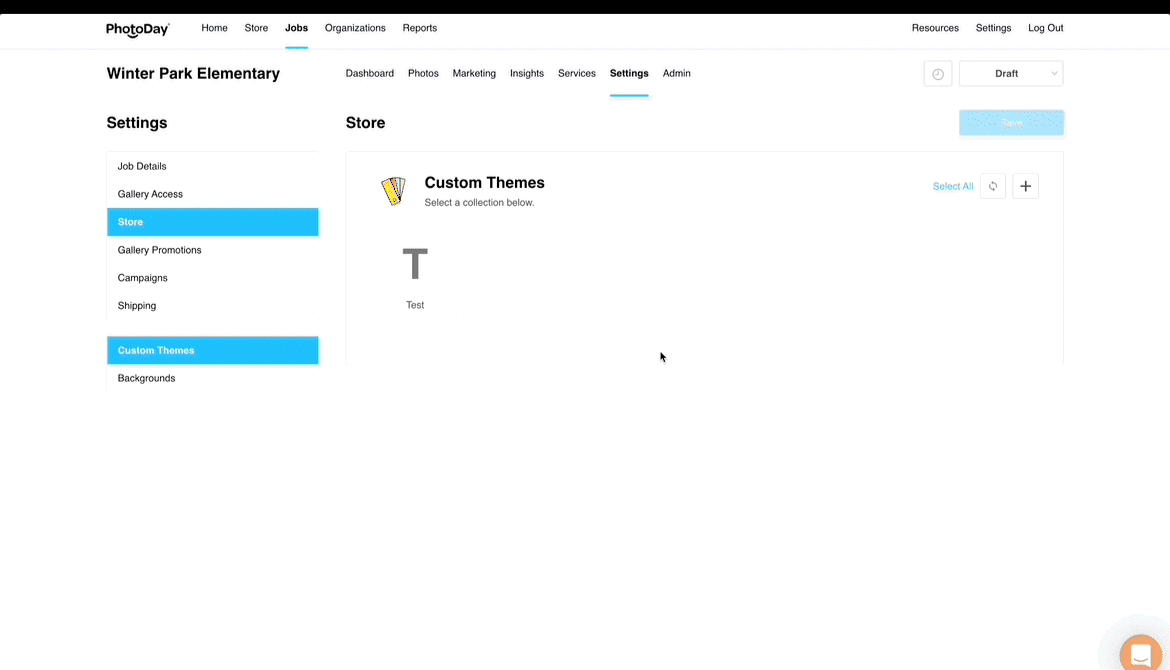Select the job Settings tab
The width and height of the screenshot is (1170, 670).
pos(629,74)
